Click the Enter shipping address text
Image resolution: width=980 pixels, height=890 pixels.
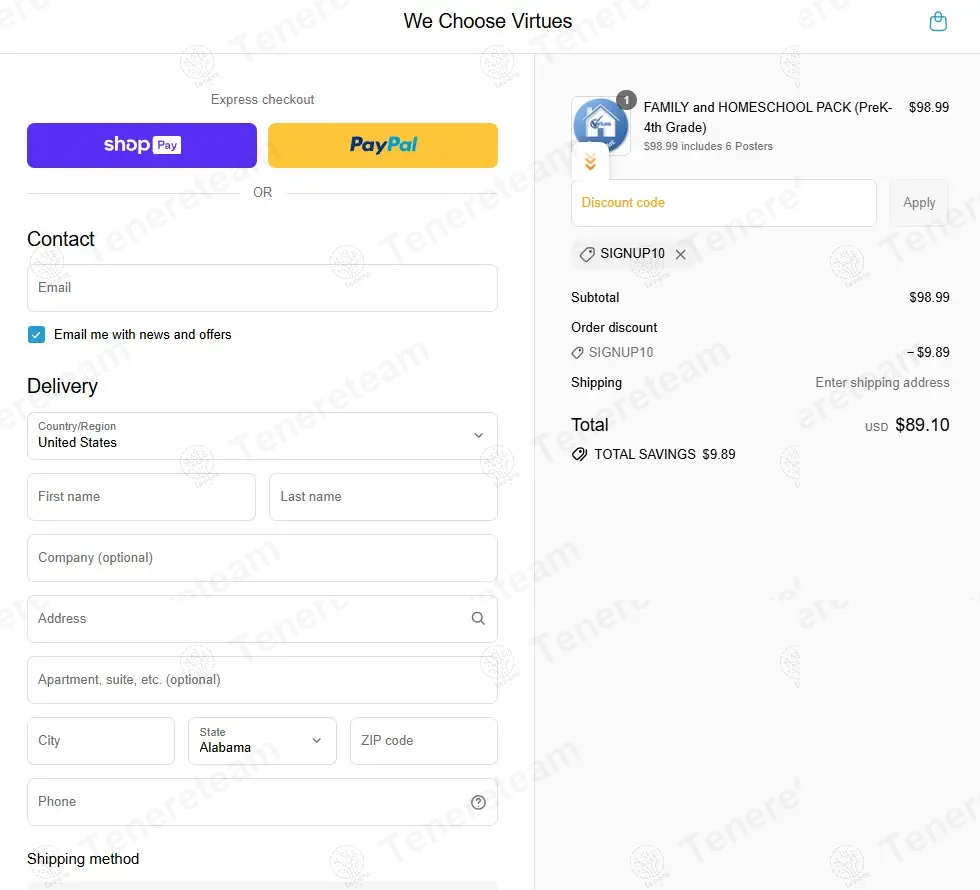tap(882, 382)
